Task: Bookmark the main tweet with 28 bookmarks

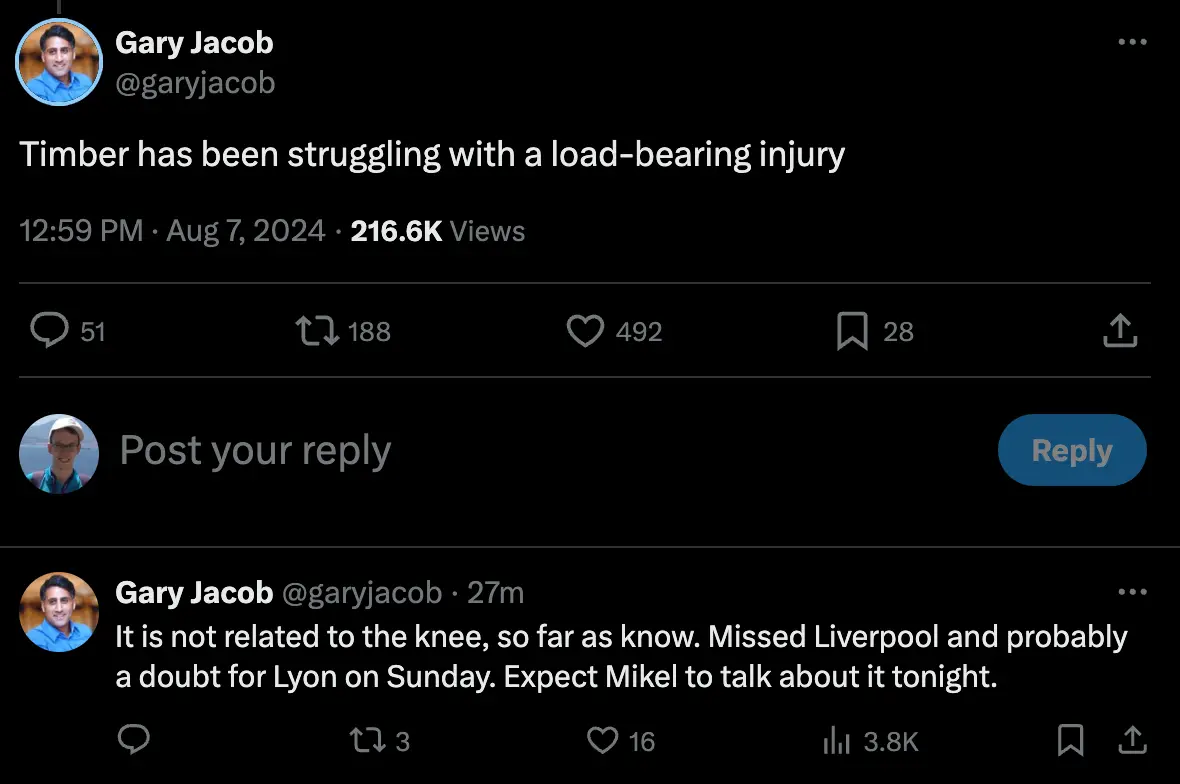Action: 851,331
